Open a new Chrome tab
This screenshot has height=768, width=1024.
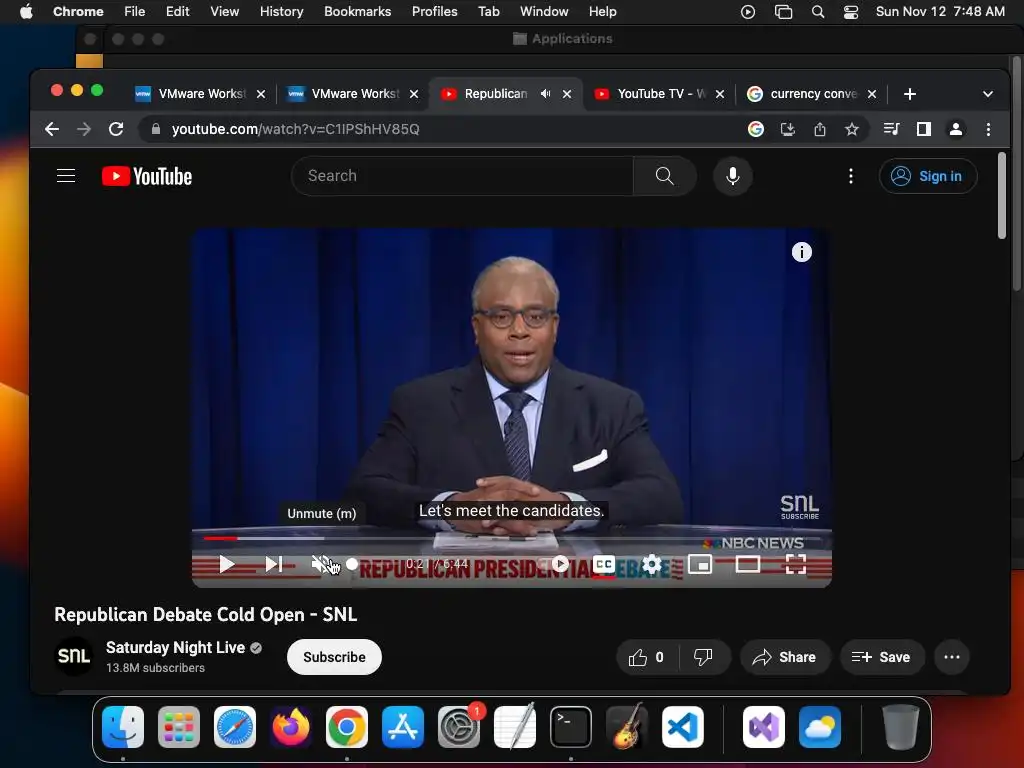(910, 94)
